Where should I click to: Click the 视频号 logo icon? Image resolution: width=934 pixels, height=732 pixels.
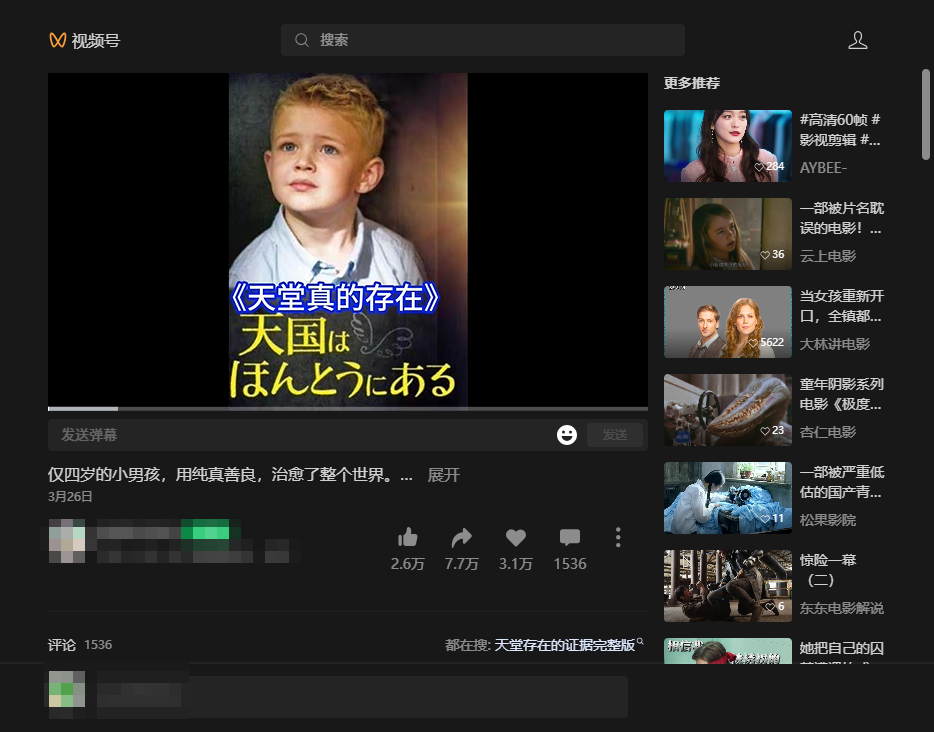(x=57, y=41)
